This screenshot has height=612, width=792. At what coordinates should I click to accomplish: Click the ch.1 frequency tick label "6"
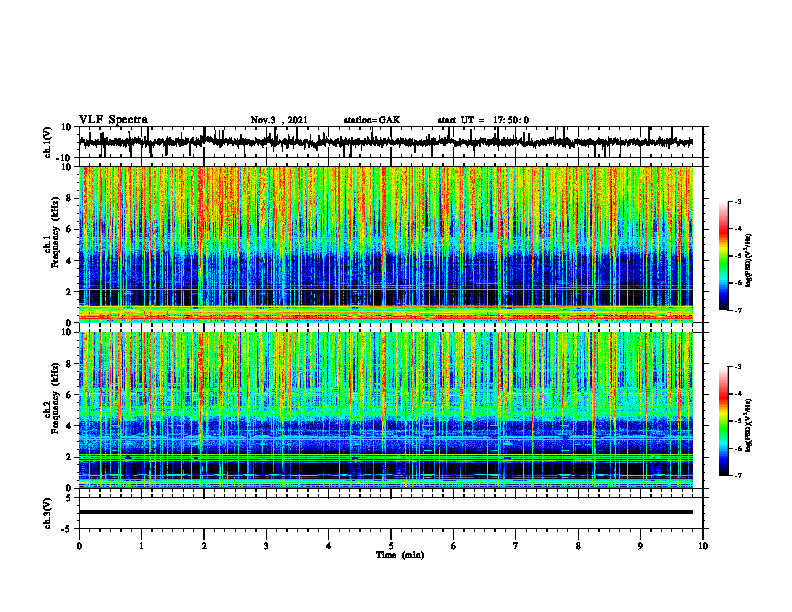click(70, 229)
